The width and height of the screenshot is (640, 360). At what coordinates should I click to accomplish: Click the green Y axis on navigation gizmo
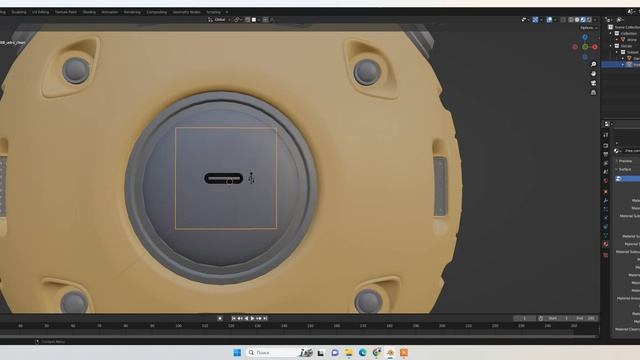coord(585,47)
